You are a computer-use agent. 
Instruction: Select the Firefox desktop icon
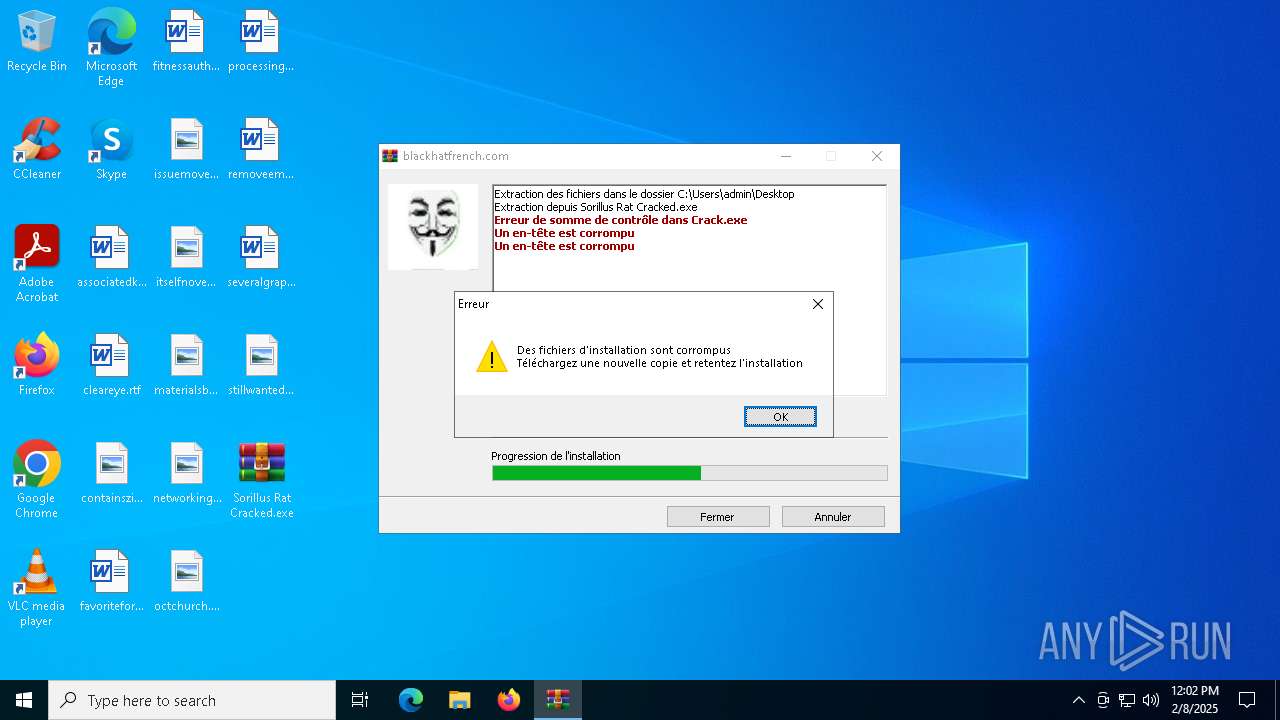coord(37,365)
